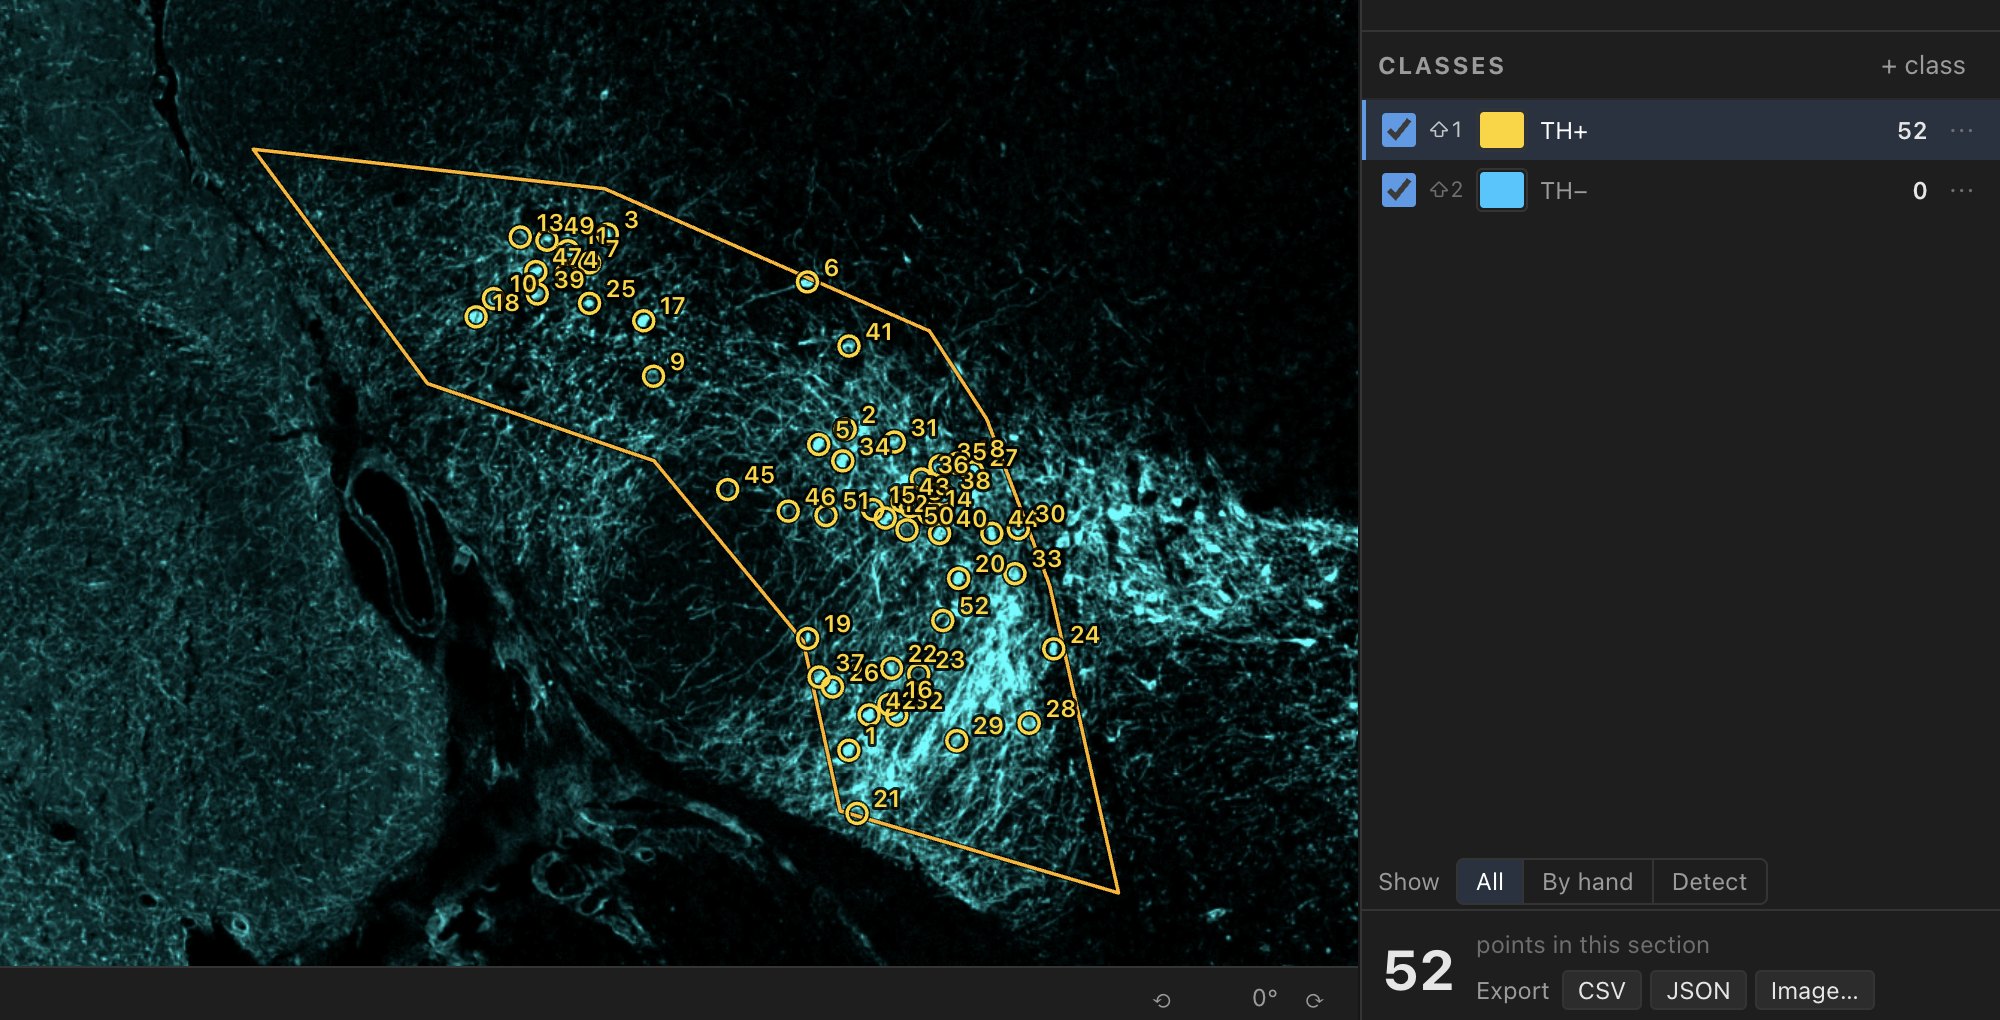
Task: Select point marker labeled 19
Action: (807, 638)
